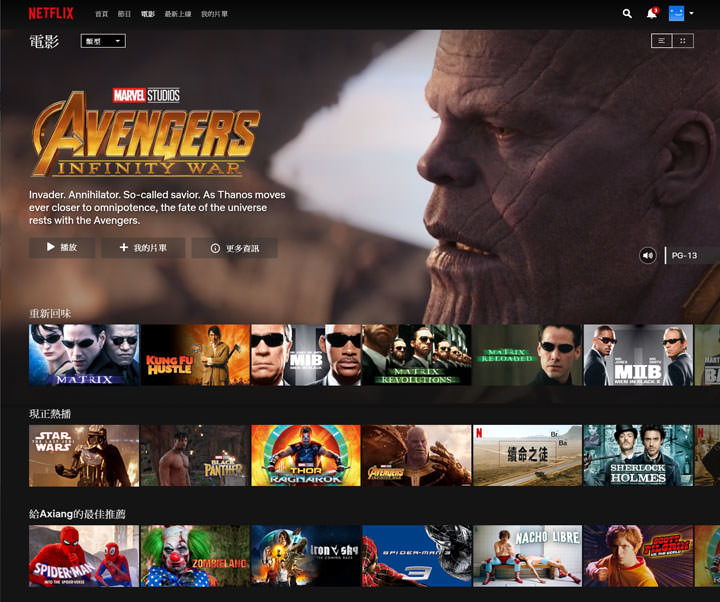The height and width of the screenshot is (602, 720).
Task: Click the 更多資訊 info button
Action: pyautogui.click(x=235, y=248)
